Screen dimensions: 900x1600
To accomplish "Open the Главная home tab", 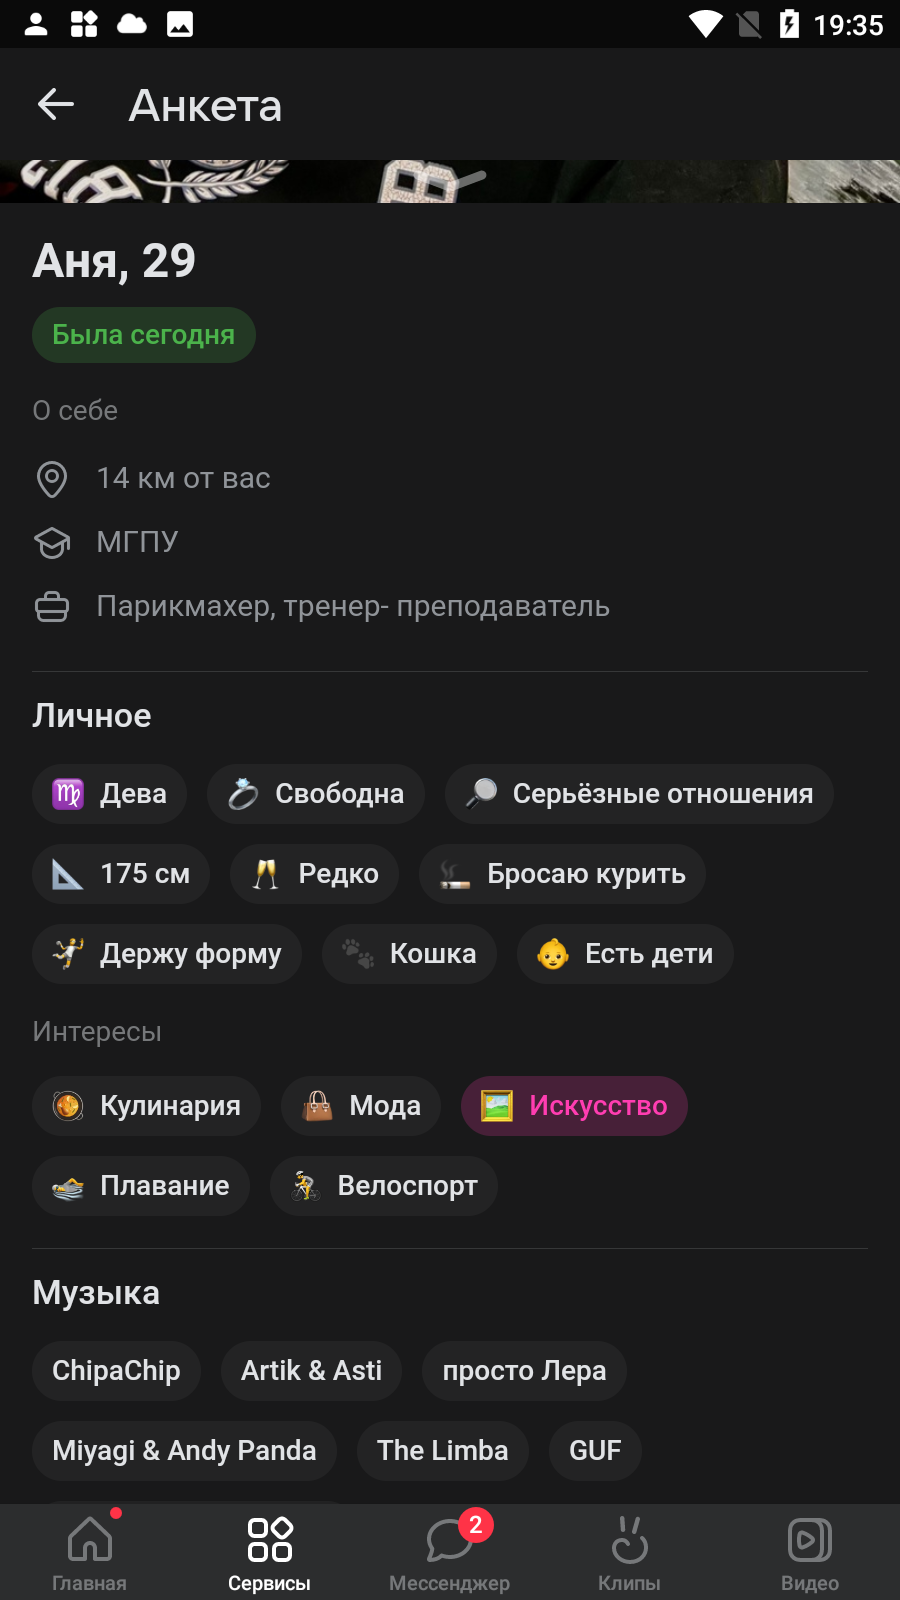I will (x=90, y=1552).
